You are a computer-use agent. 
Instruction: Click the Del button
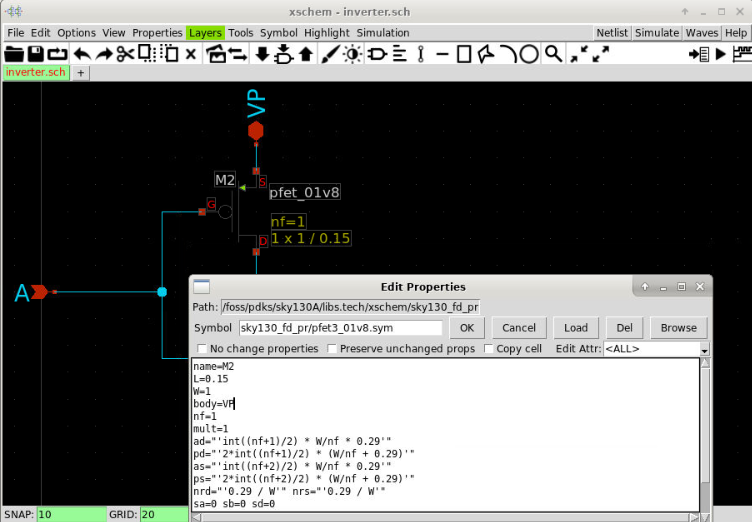pos(624,328)
